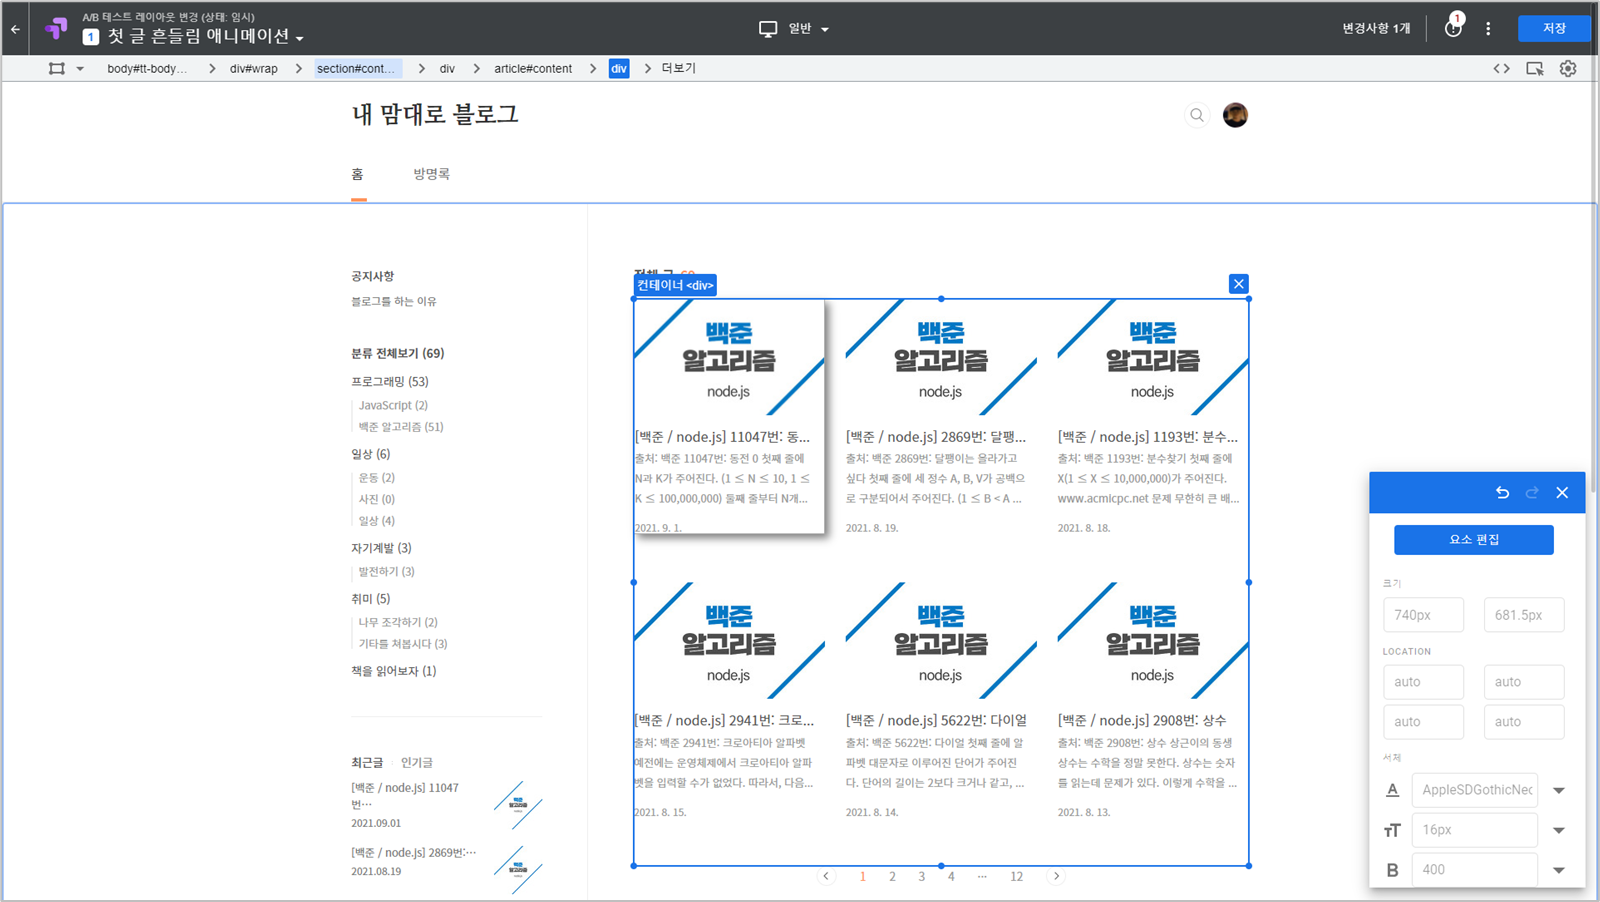This screenshot has width=1600, height=902.
Task: Click the 요소 편집 button
Action: (1474, 539)
